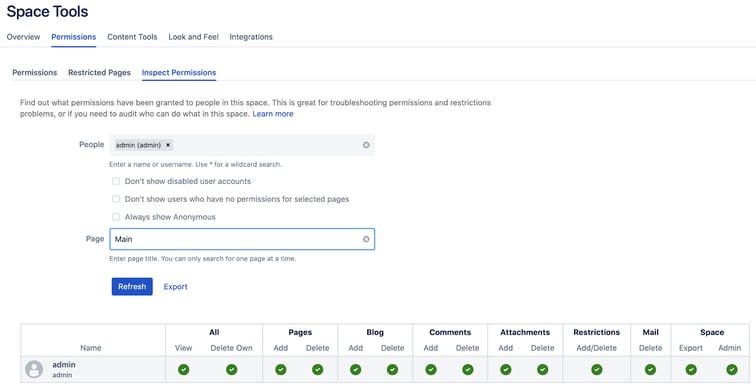The height and width of the screenshot is (388, 756).
Task: Click the Mail column header
Action: (x=650, y=333)
